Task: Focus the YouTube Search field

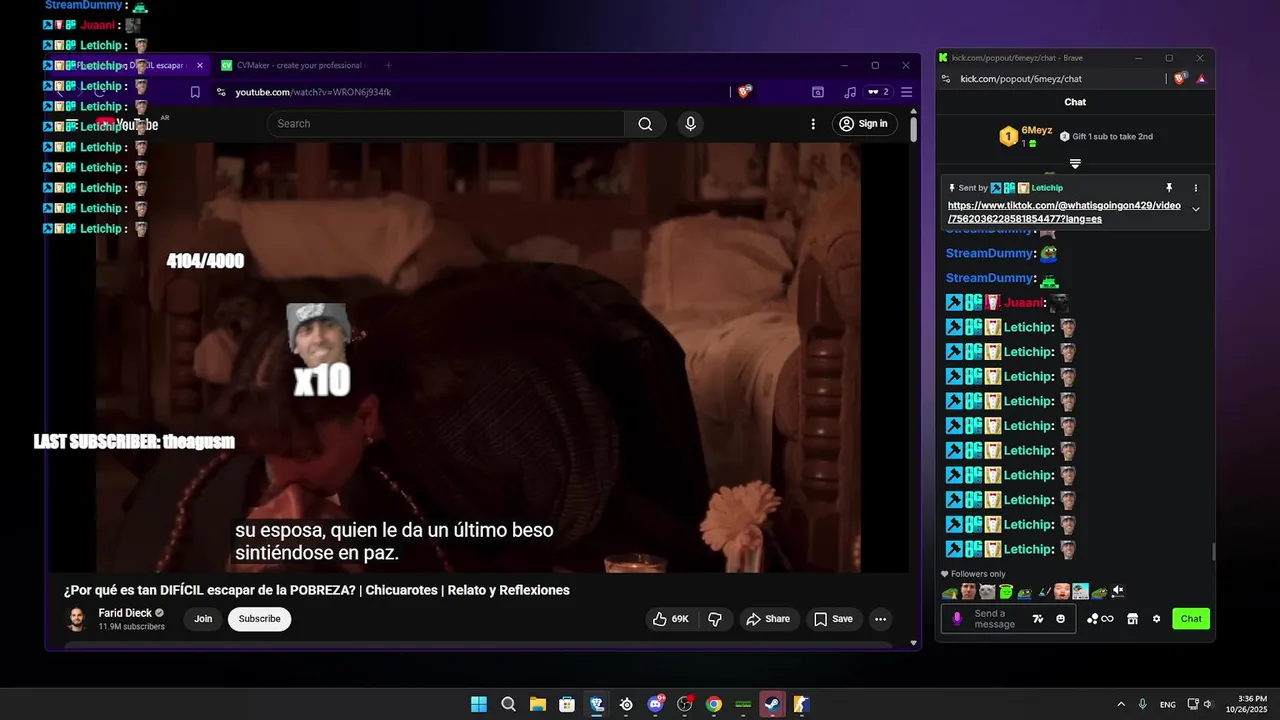Action: pyautogui.click(x=446, y=124)
